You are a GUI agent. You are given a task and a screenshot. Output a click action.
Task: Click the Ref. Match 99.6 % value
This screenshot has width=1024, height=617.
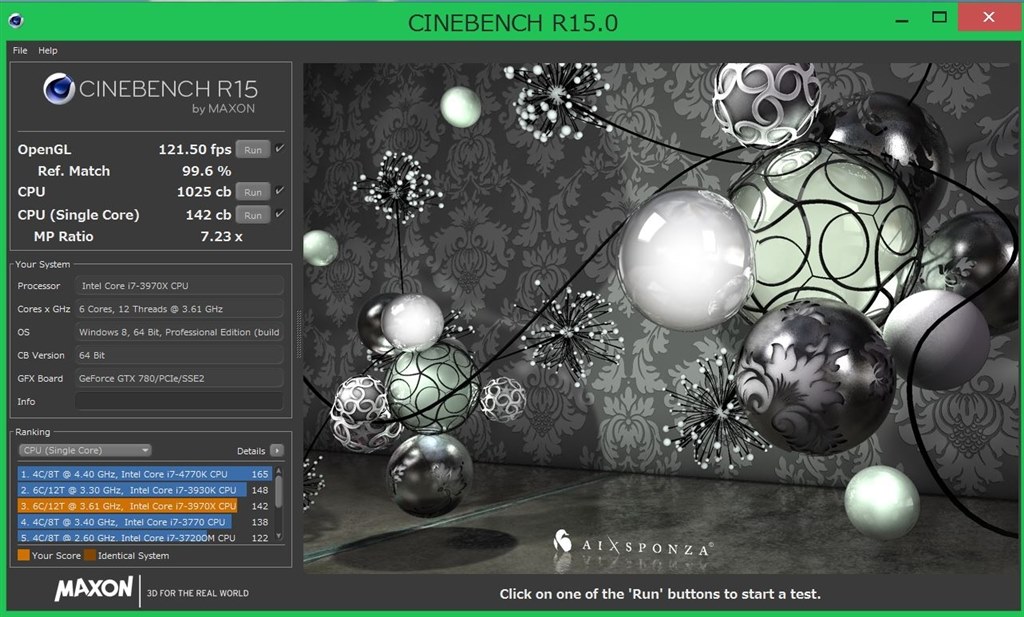[206, 171]
